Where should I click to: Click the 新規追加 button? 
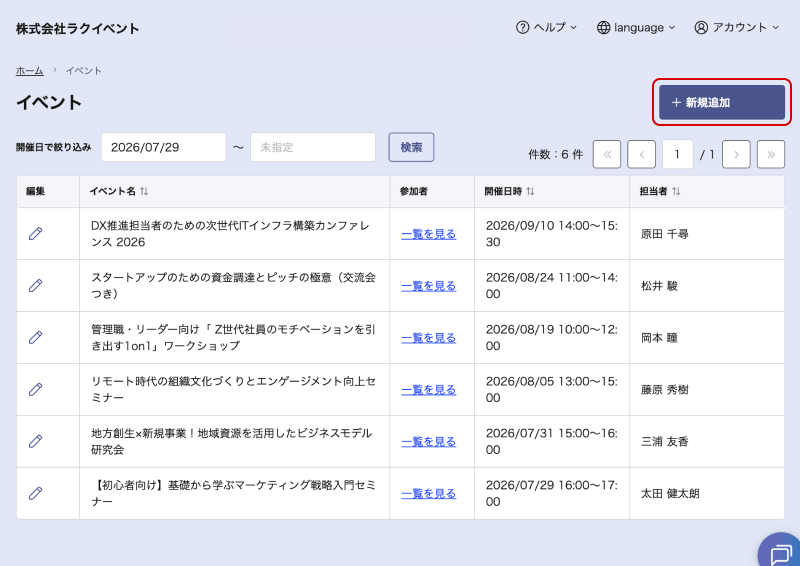coord(722,102)
